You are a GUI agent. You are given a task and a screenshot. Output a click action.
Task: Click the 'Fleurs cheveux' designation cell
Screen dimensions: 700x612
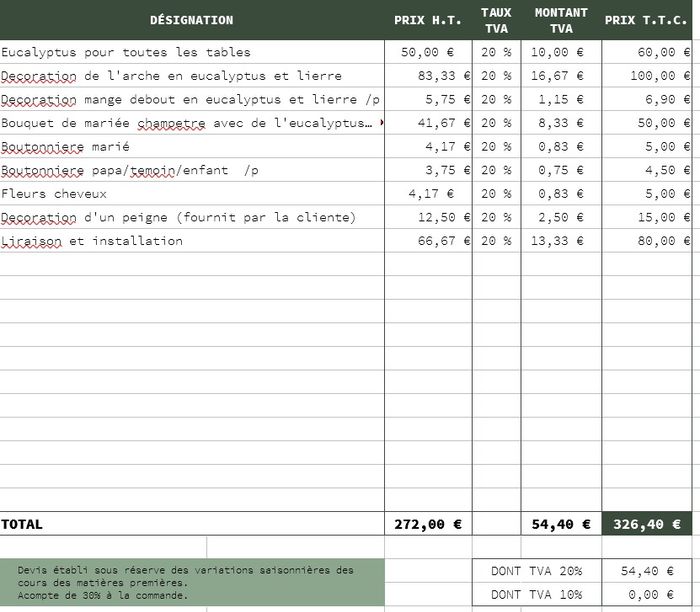pos(55,194)
